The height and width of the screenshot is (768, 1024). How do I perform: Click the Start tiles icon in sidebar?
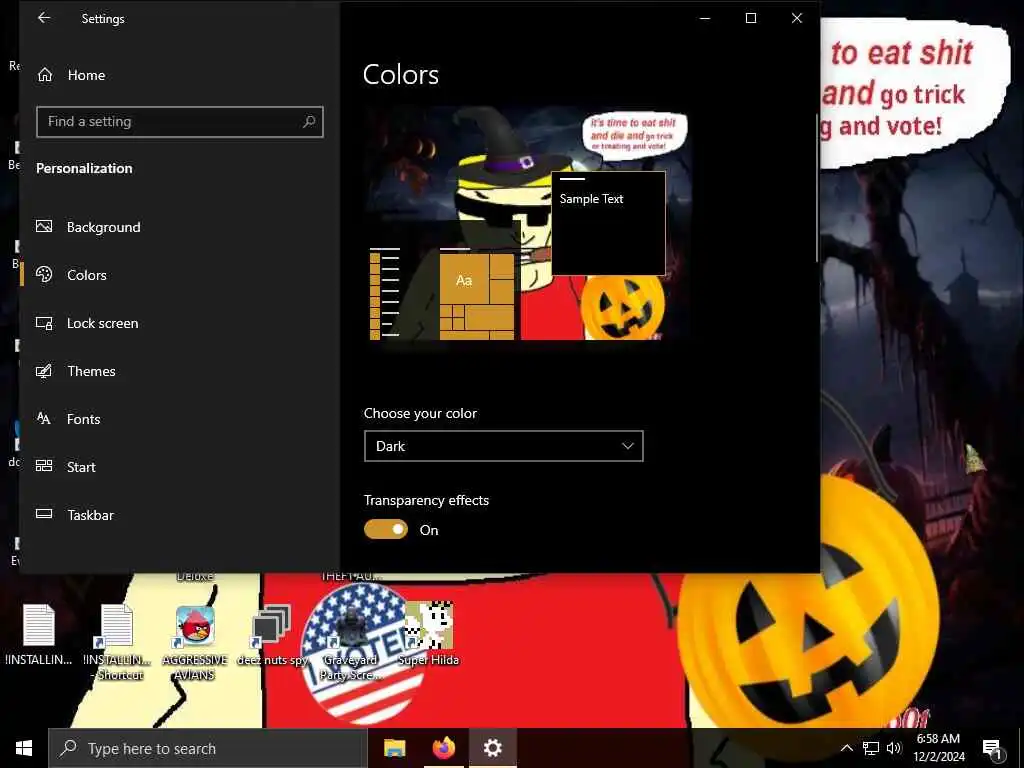(44, 466)
